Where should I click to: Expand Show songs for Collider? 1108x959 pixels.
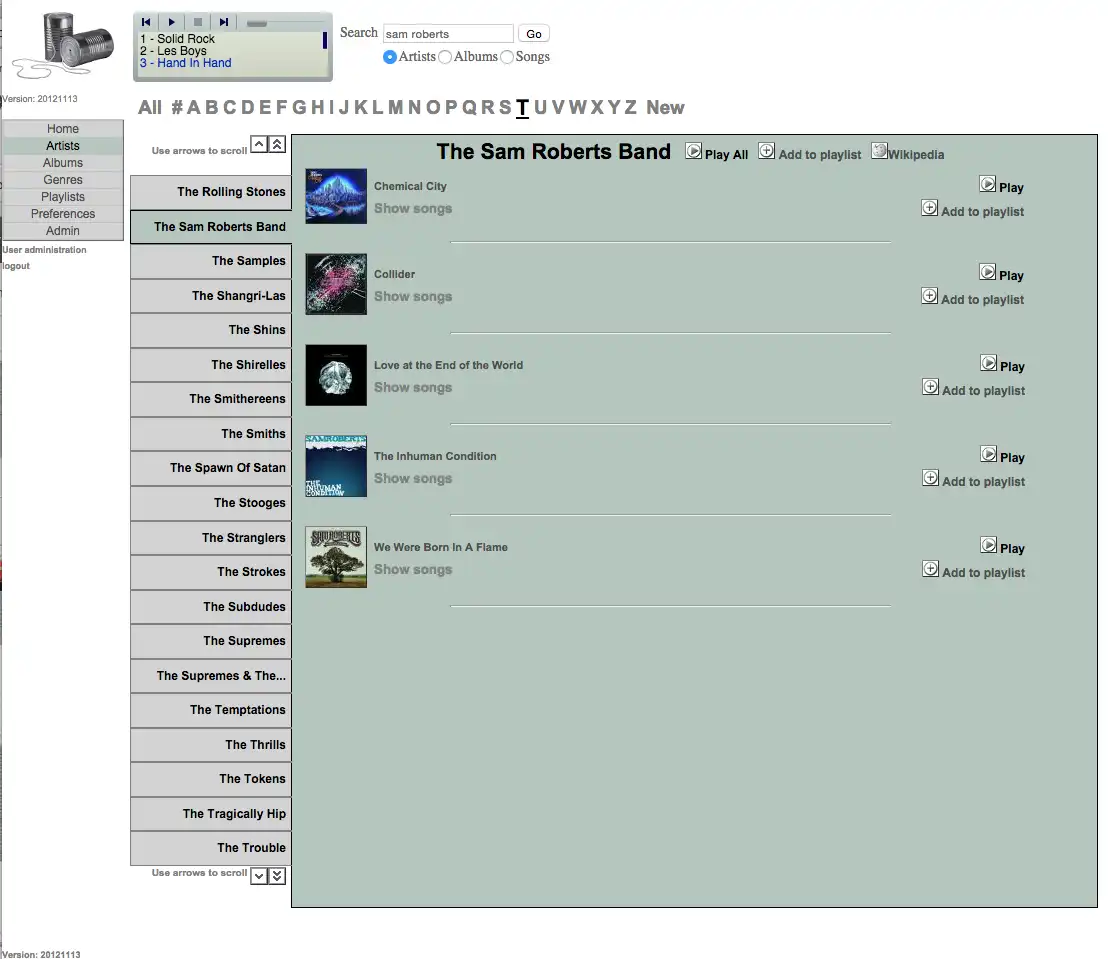pos(413,296)
